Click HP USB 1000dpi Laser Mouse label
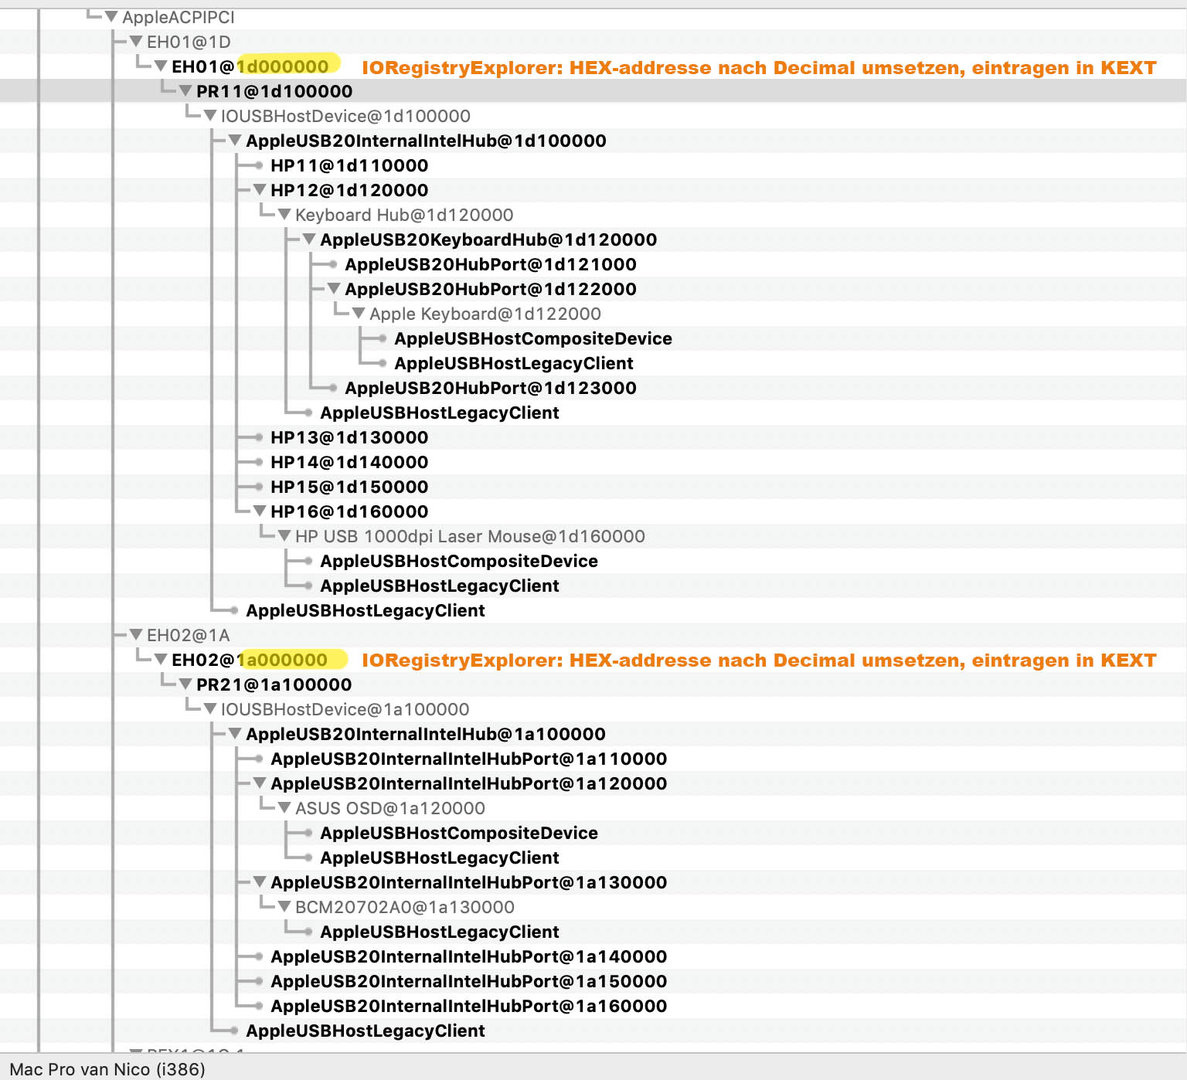The width and height of the screenshot is (1187, 1080). coord(470,536)
